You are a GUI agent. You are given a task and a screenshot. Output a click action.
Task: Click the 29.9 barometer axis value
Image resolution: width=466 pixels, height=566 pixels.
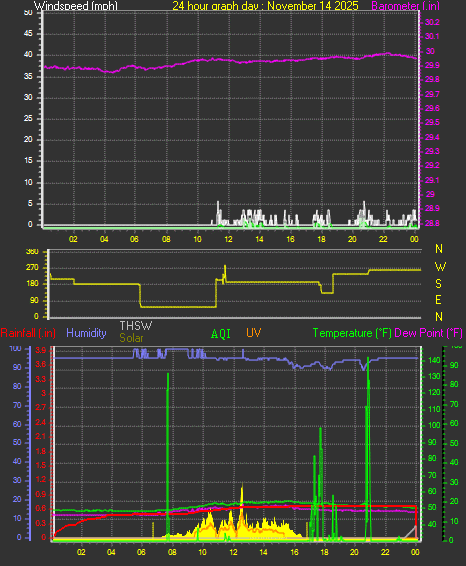[x=432, y=65]
